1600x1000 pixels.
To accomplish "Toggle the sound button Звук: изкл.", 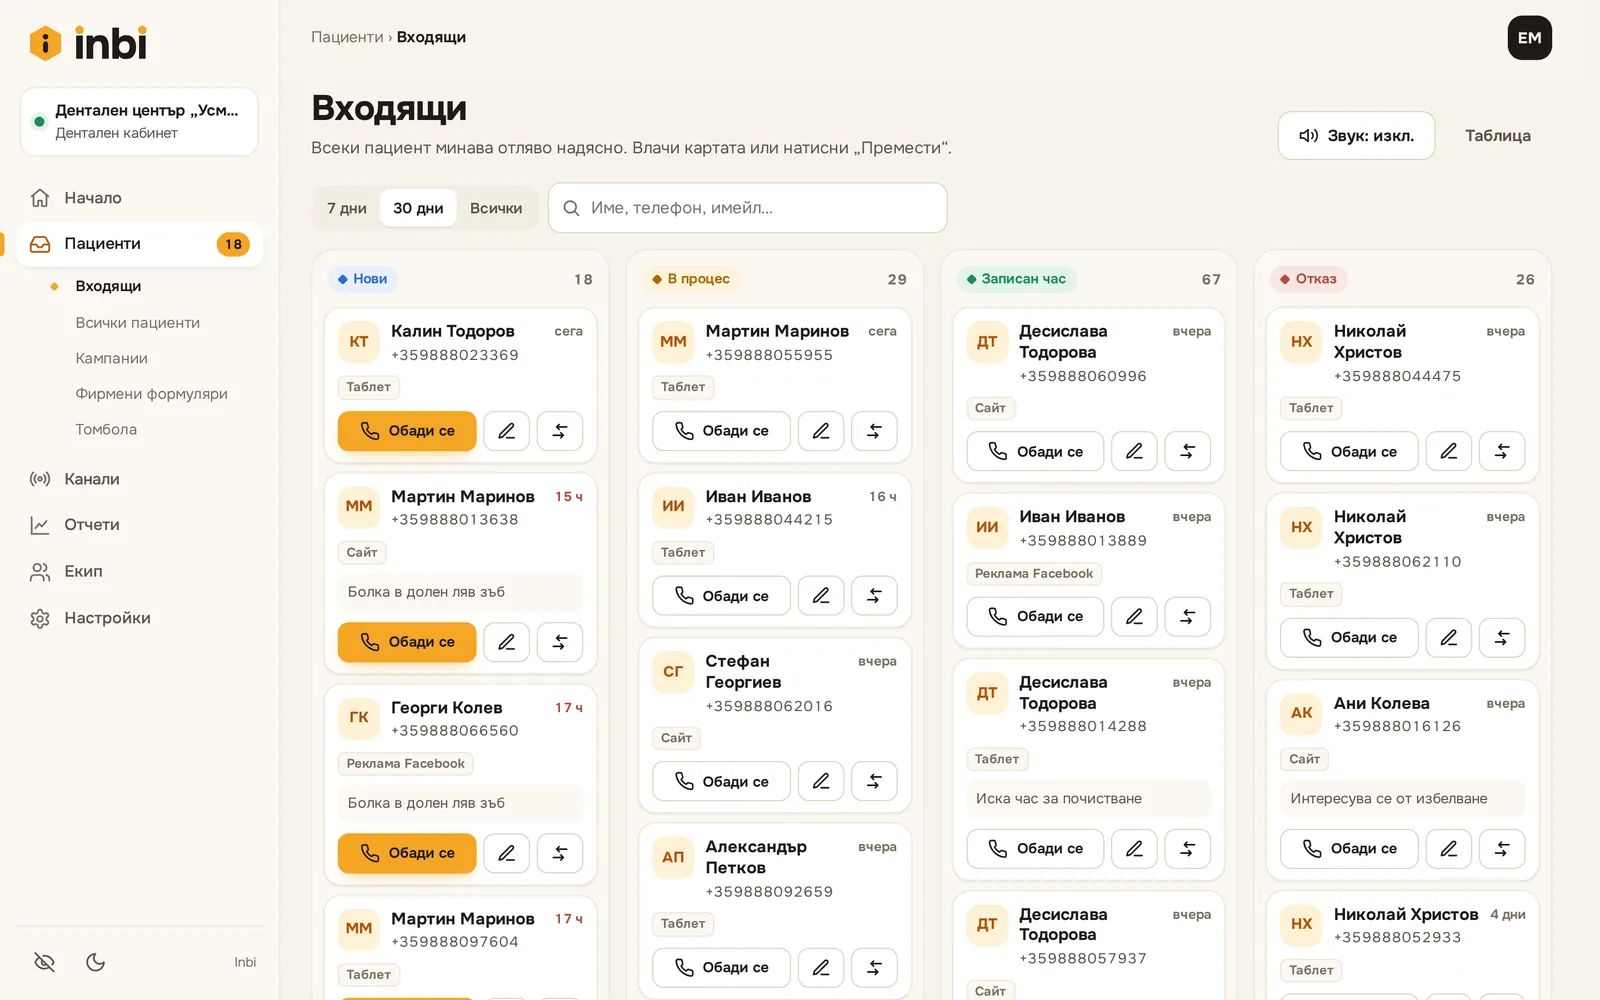I will pos(1356,136).
